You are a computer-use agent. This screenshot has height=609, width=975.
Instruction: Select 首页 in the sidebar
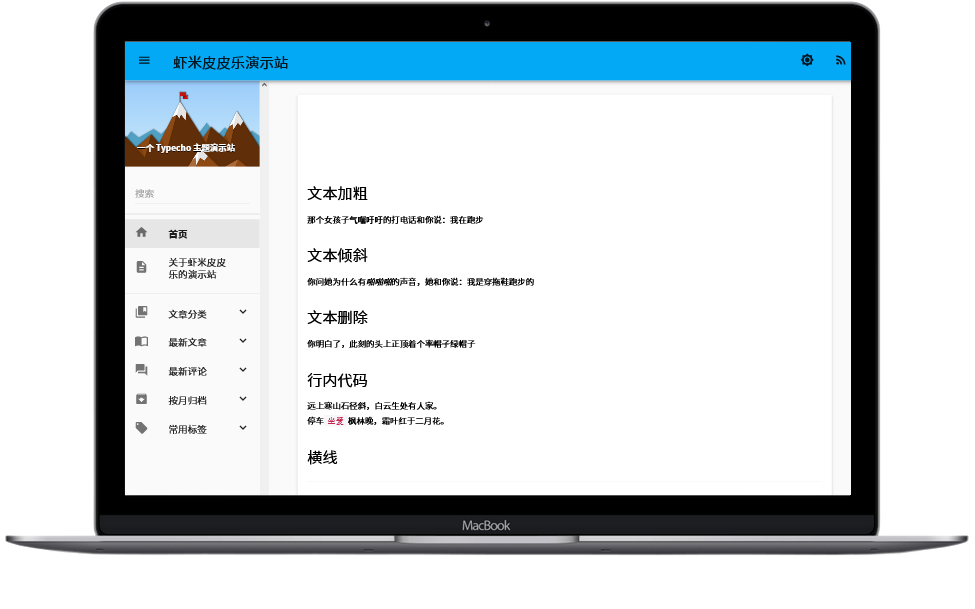coord(178,234)
